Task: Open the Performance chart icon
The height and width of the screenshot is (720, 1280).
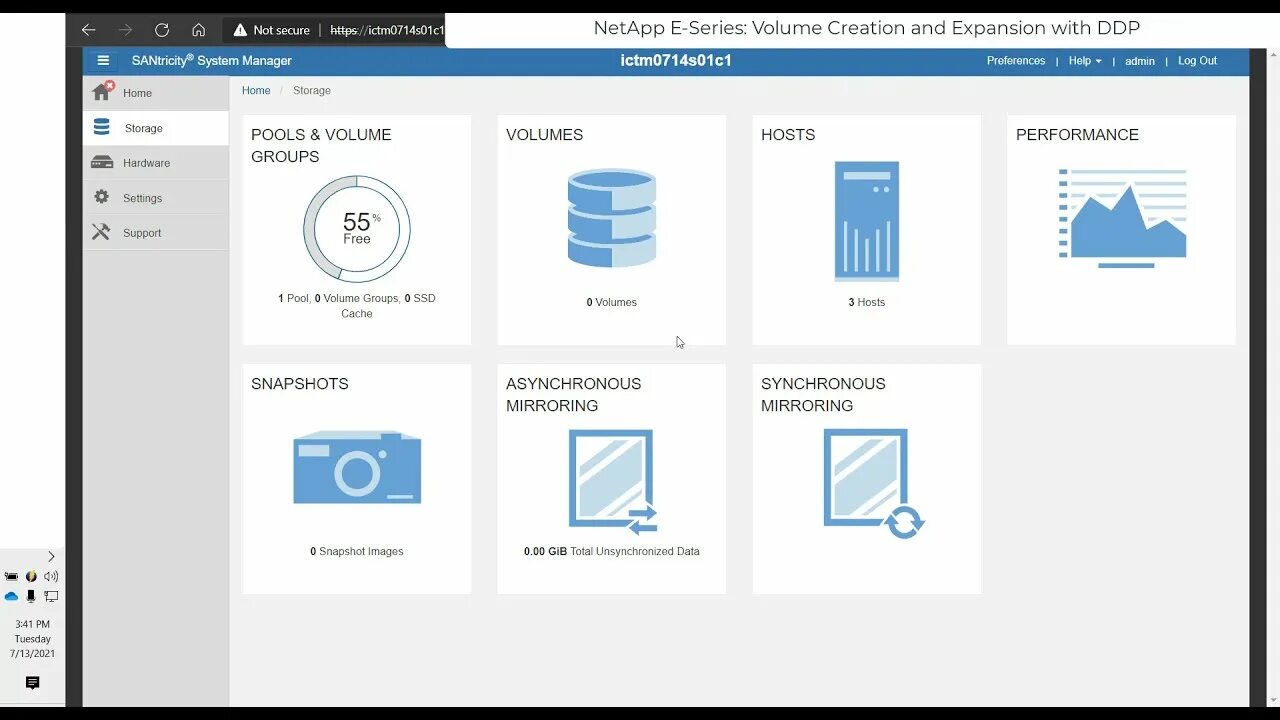Action: pyautogui.click(x=1122, y=218)
